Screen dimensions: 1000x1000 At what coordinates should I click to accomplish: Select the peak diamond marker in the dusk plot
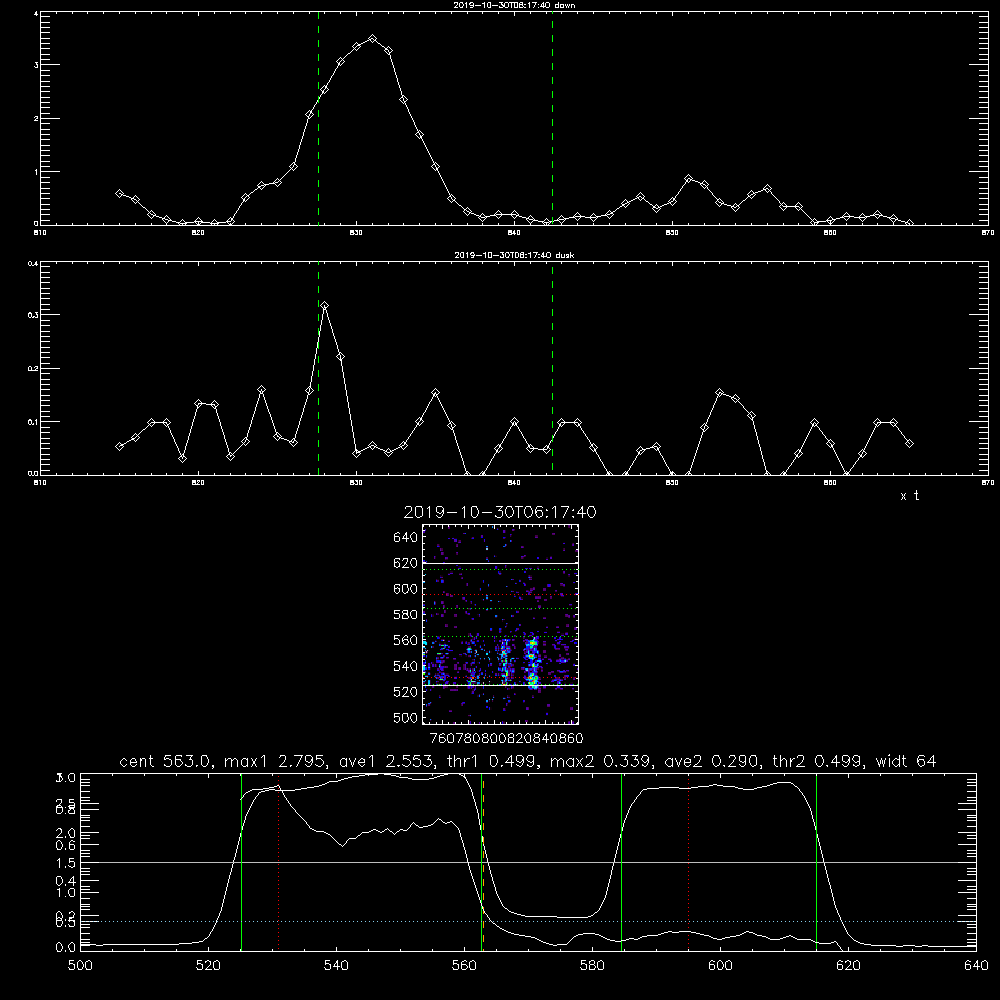tap(325, 306)
